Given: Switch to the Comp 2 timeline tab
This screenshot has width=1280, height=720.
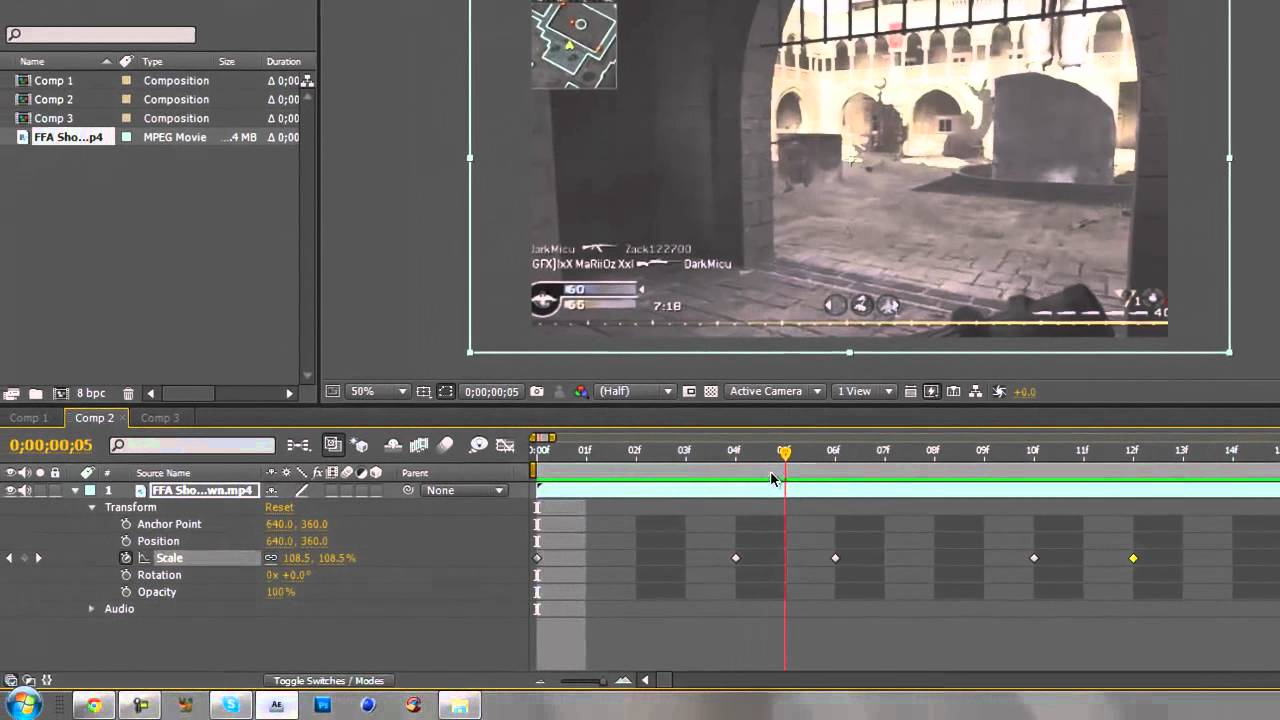Looking at the screenshot, I should pyautogui.click(x=95, y=418).
